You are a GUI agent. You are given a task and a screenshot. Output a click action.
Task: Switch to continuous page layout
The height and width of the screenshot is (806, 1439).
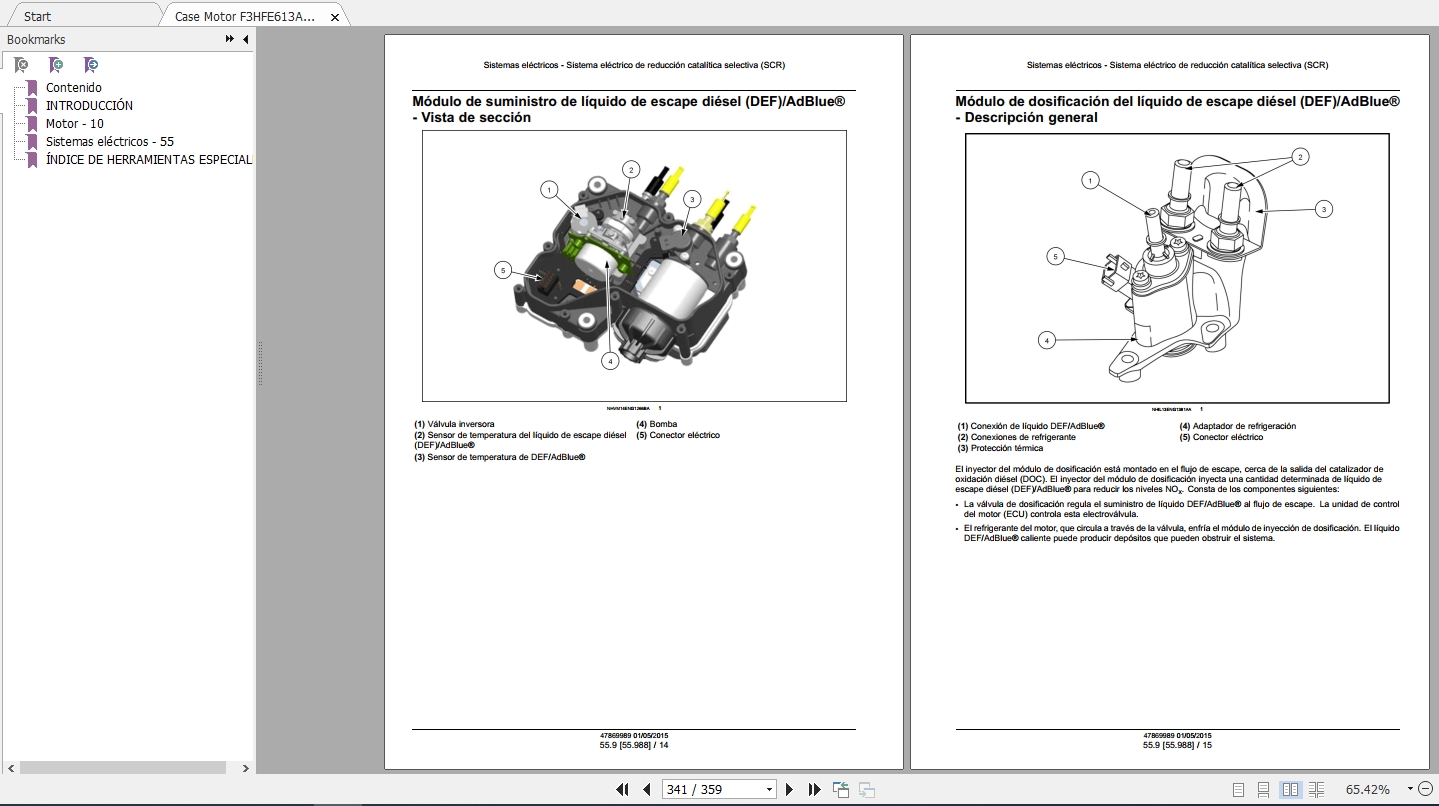(x=1264, y=790)
